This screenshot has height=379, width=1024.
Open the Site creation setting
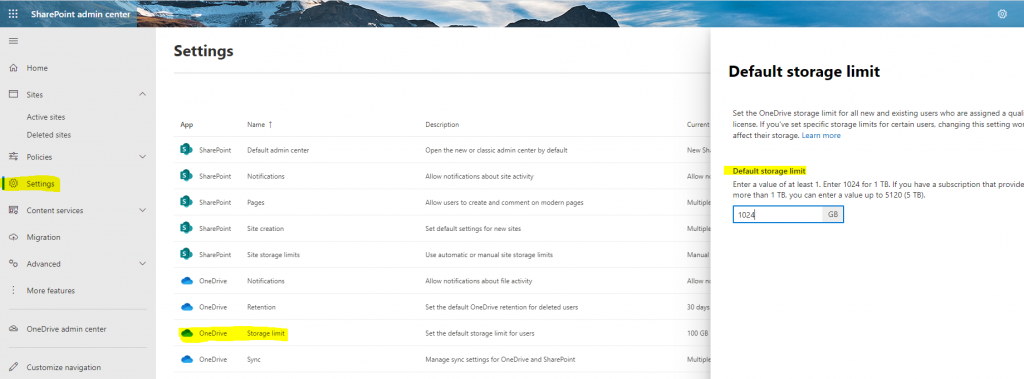click(x=265, y=229)
